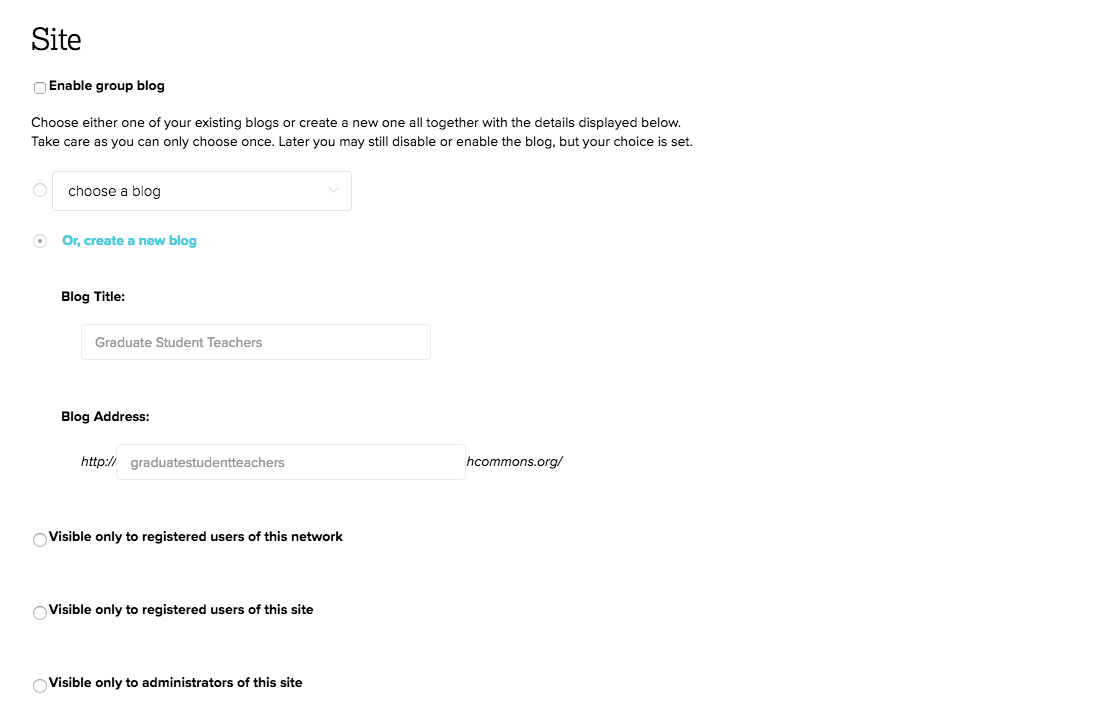Choose visible only to site administrators radio

pos(40,686)
